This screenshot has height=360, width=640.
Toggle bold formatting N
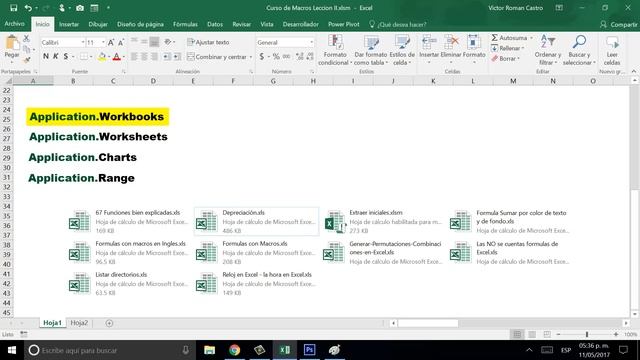point(46,56)
